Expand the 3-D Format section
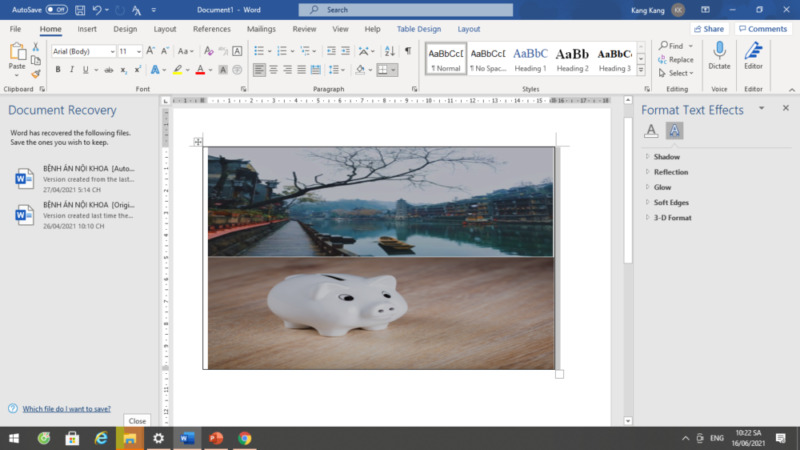The width and height of the screenshot is (800, 450). 672,218
